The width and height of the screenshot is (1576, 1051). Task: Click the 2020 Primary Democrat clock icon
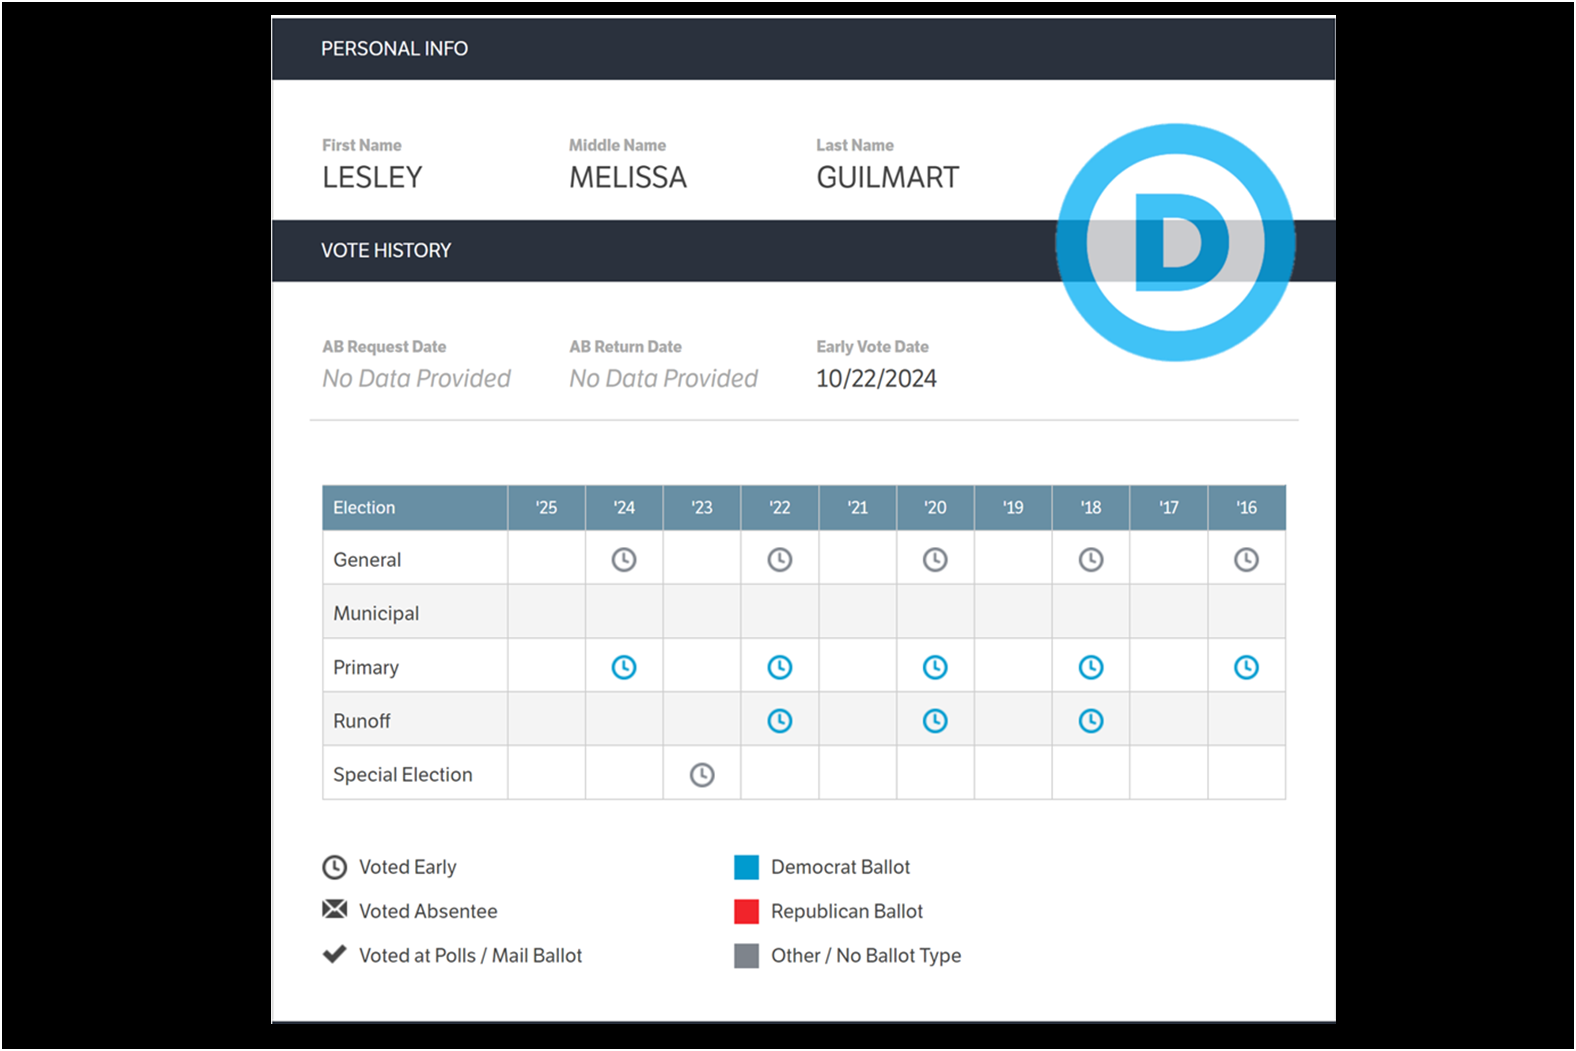pyautogui.click(x=935, y=667)
